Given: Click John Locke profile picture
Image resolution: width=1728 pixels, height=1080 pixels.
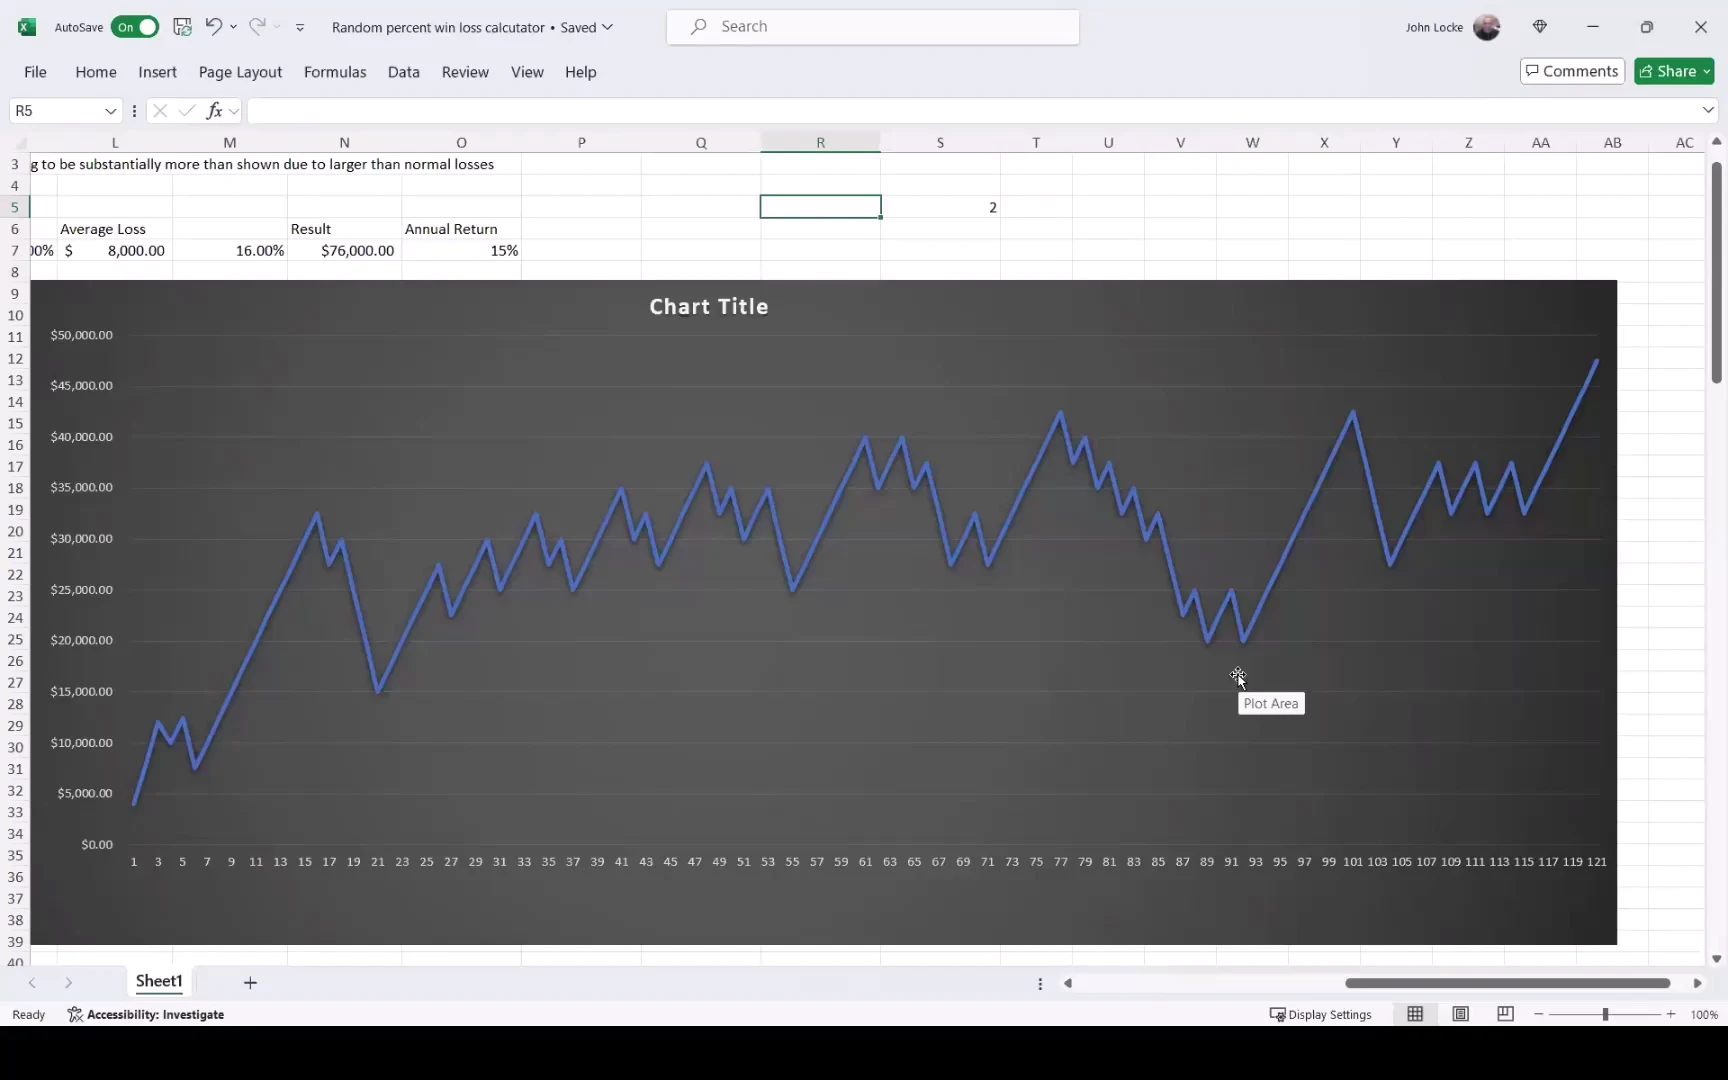Looking at the screenshot, I should click(1487, 27).
